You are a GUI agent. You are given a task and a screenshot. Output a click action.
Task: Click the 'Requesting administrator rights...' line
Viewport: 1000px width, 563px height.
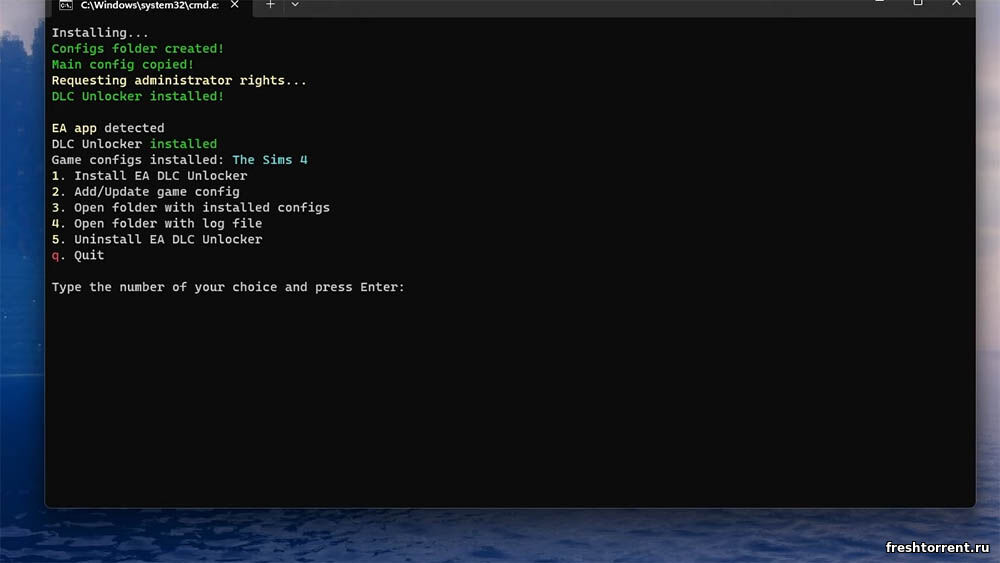point(179,81)
